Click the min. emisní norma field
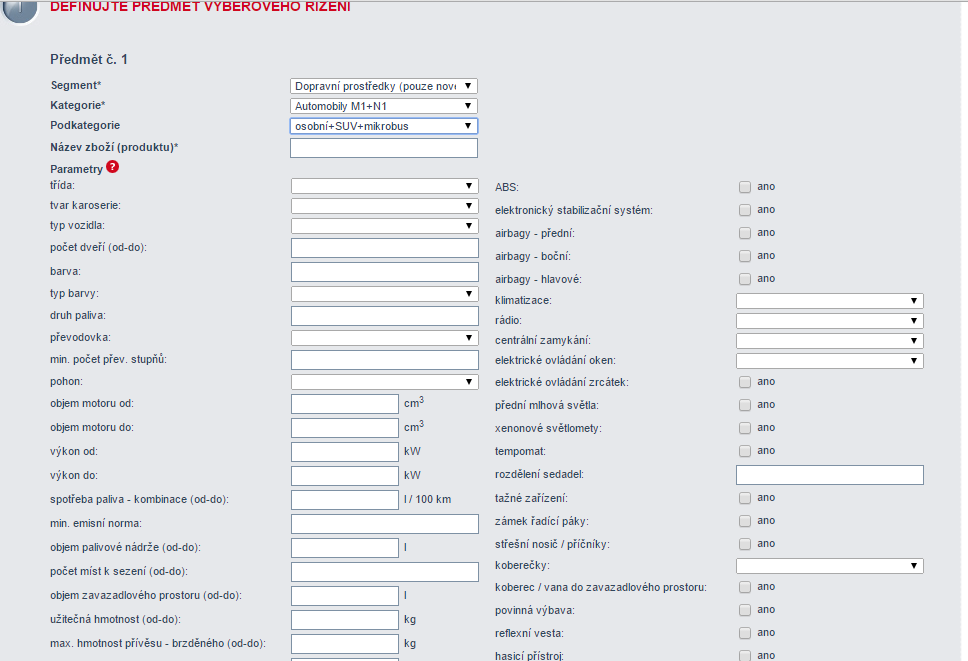968x661 pixels. tap(385, 524)
